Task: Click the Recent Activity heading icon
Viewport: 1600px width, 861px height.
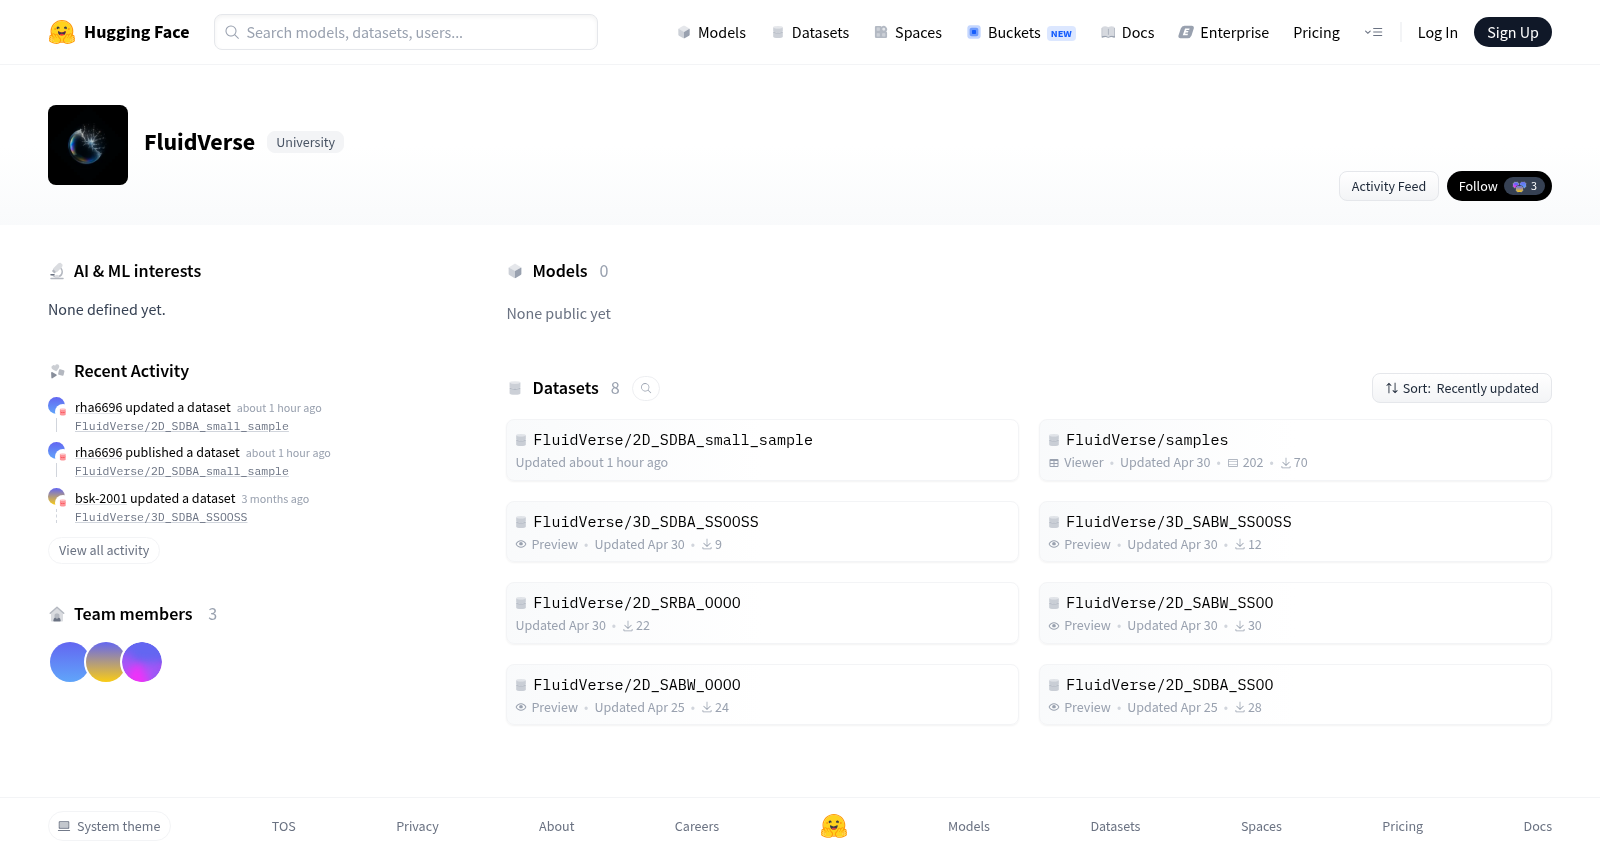Action: click(x=57, y=371)
